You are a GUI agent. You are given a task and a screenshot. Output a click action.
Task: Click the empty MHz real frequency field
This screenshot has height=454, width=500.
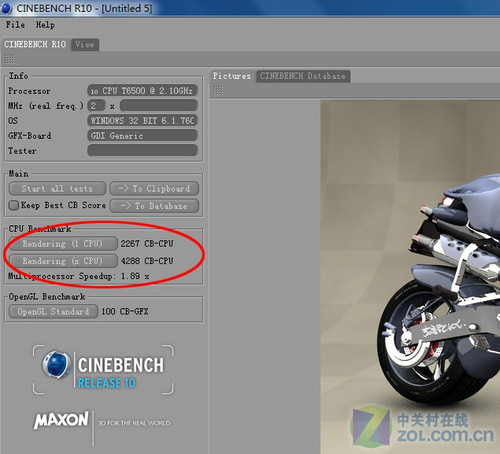[x=159, y=106]
